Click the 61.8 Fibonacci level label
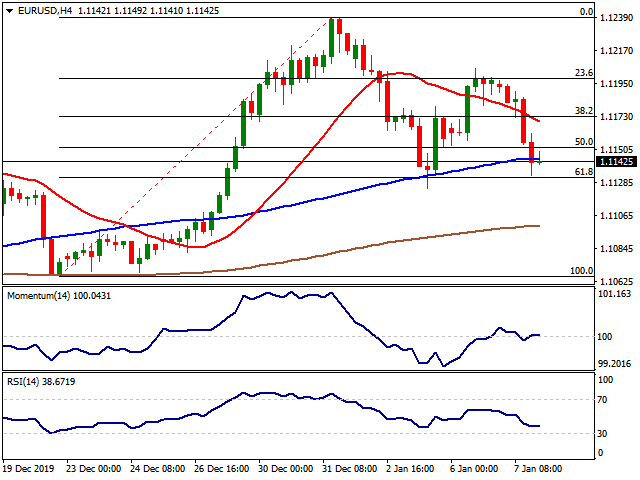 [x=584, y=172]
